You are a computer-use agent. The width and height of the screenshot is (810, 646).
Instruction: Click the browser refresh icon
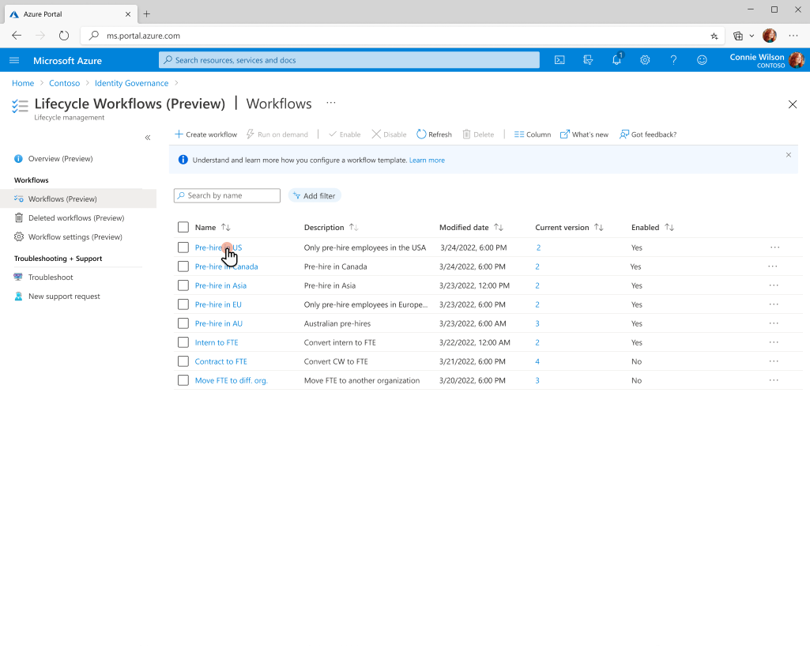coord(64,36)
